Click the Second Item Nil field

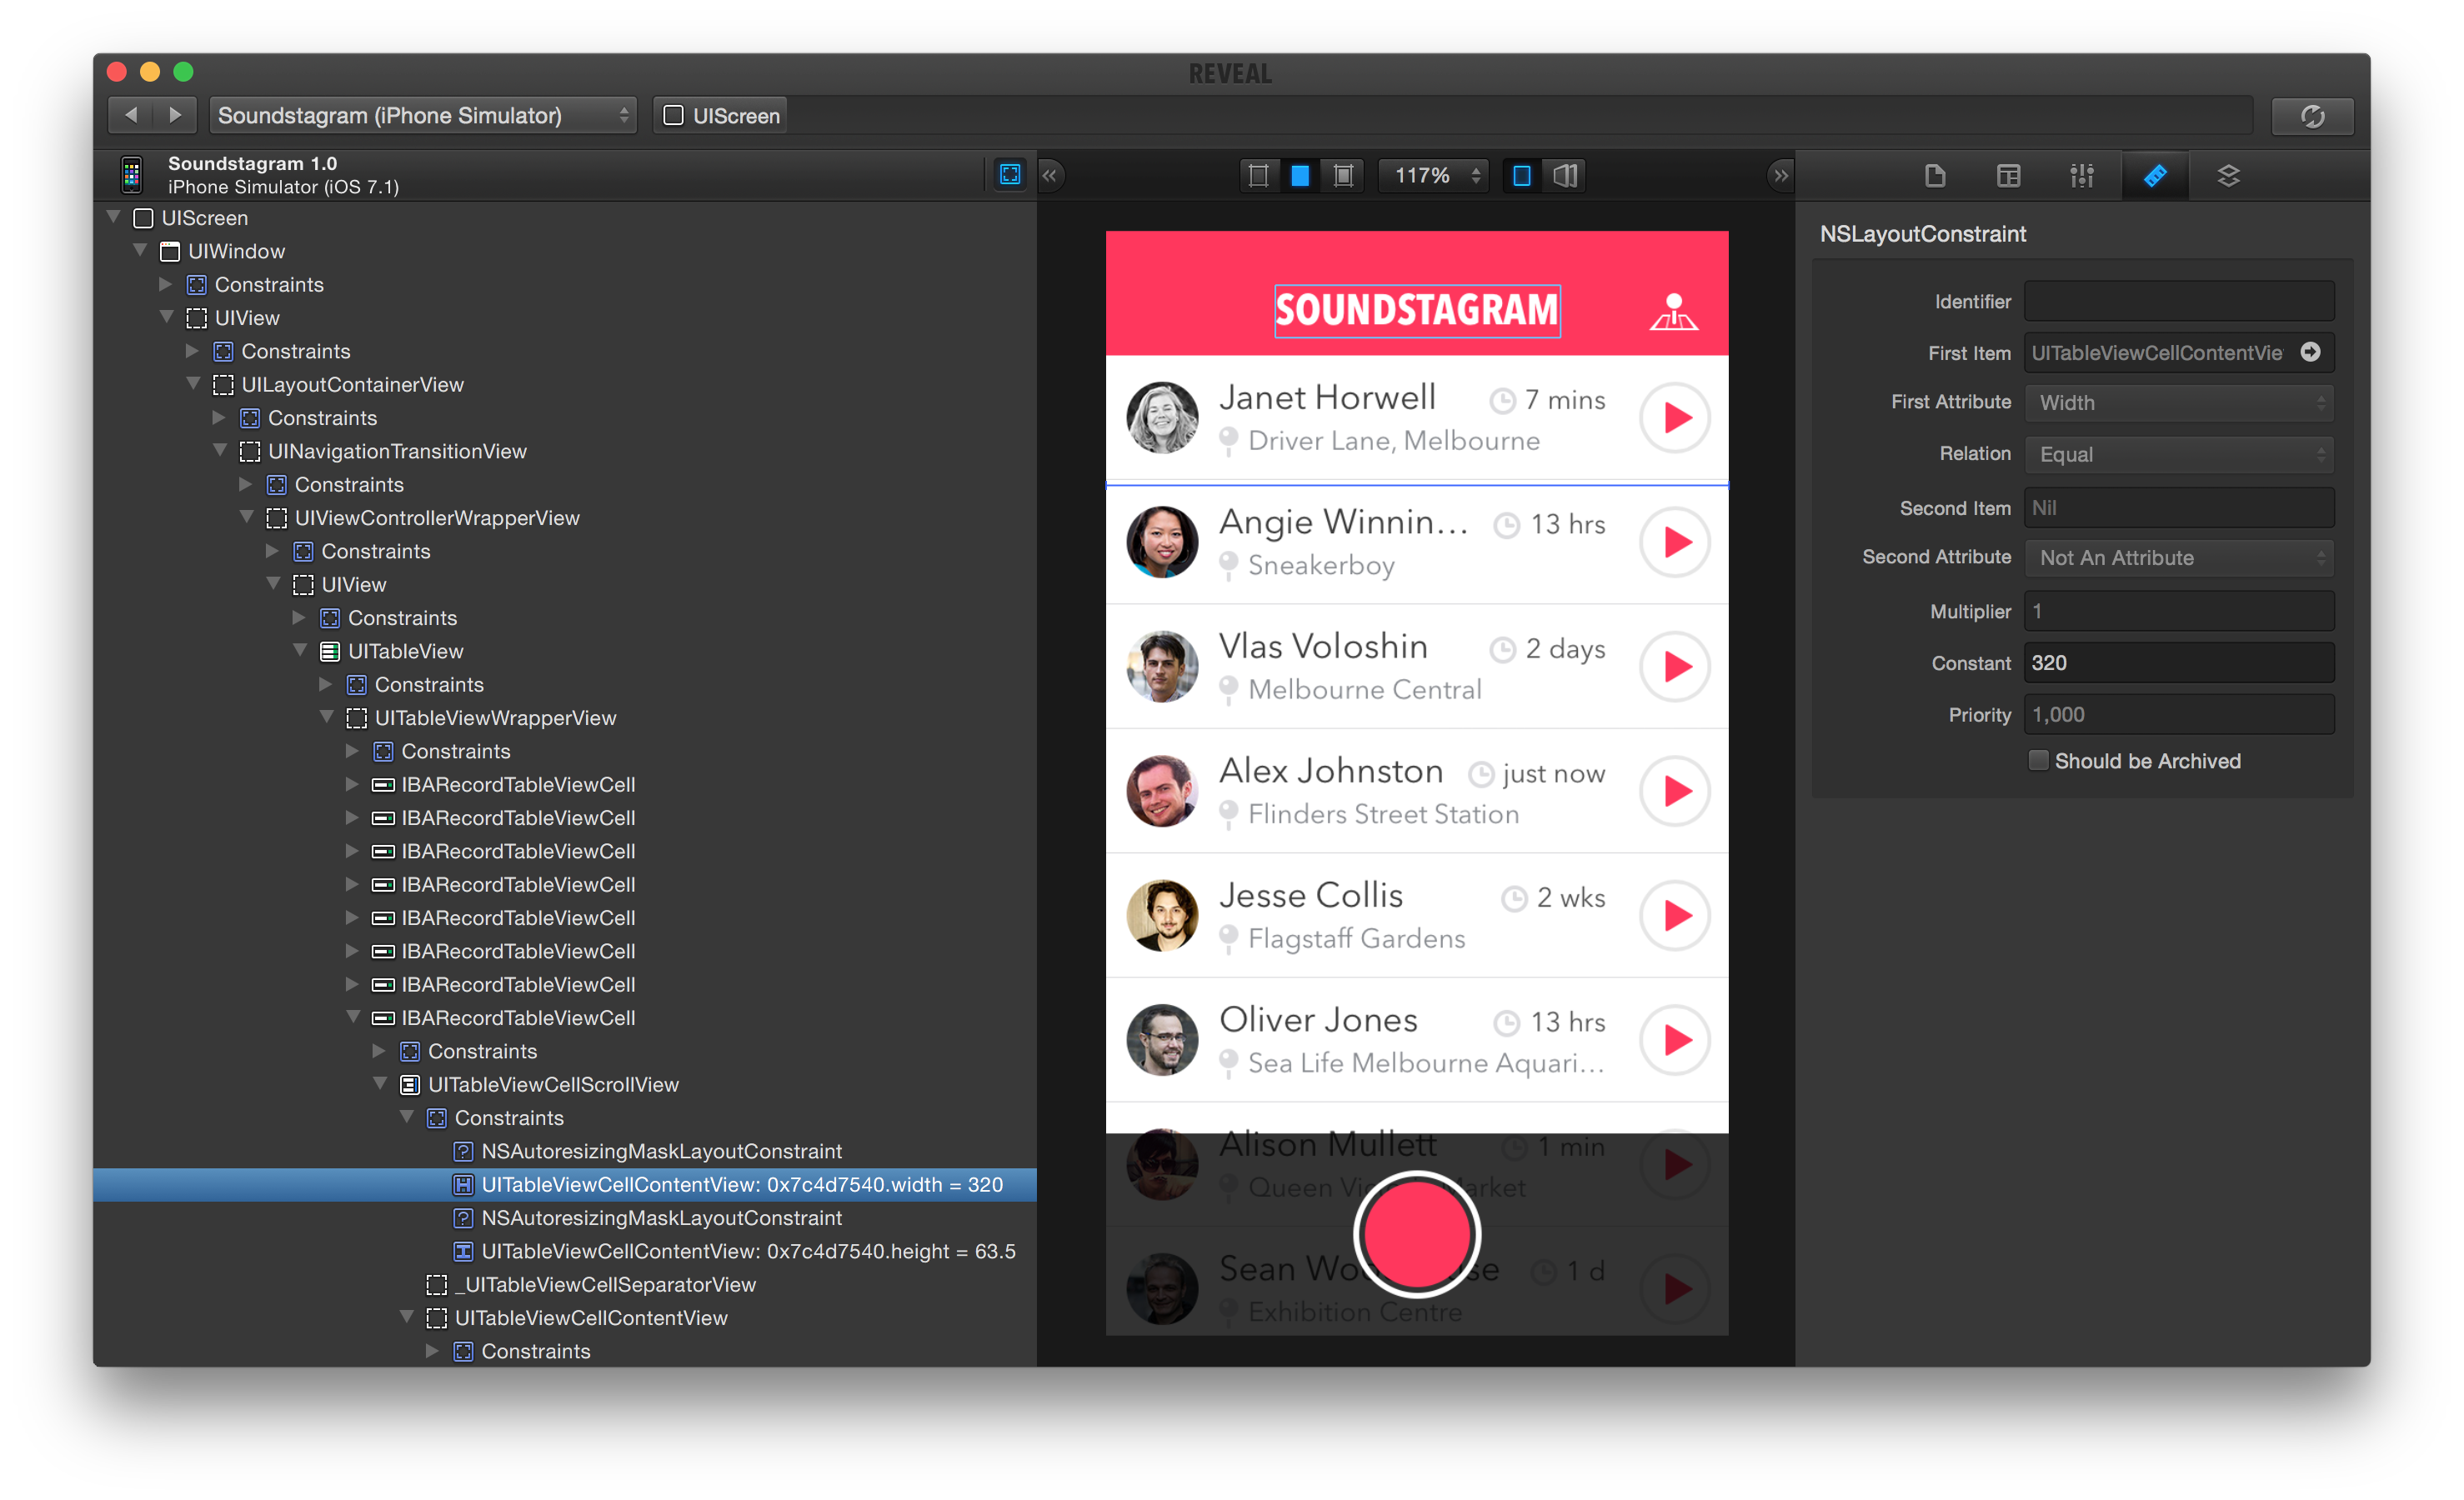pos(2179,507)
